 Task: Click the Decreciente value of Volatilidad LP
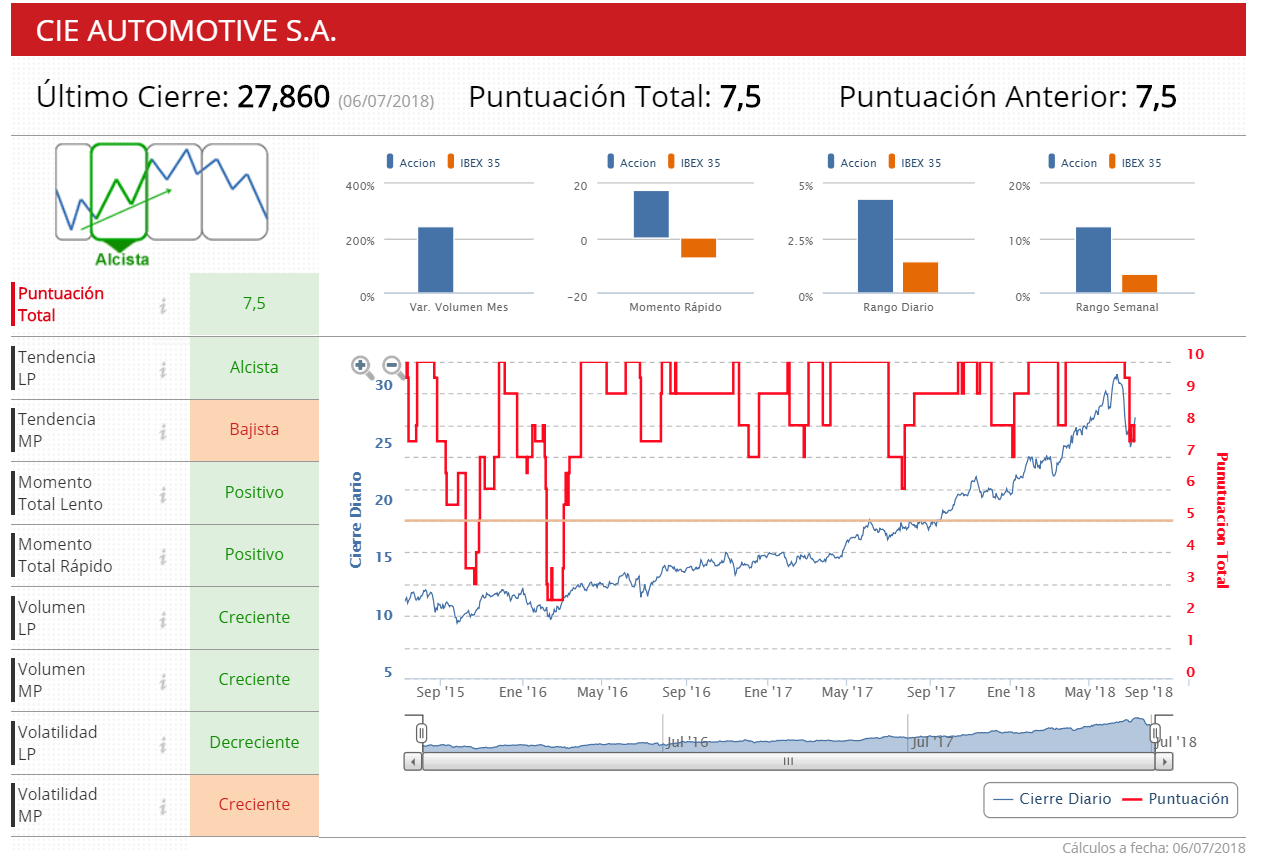[x=254, y=742]
